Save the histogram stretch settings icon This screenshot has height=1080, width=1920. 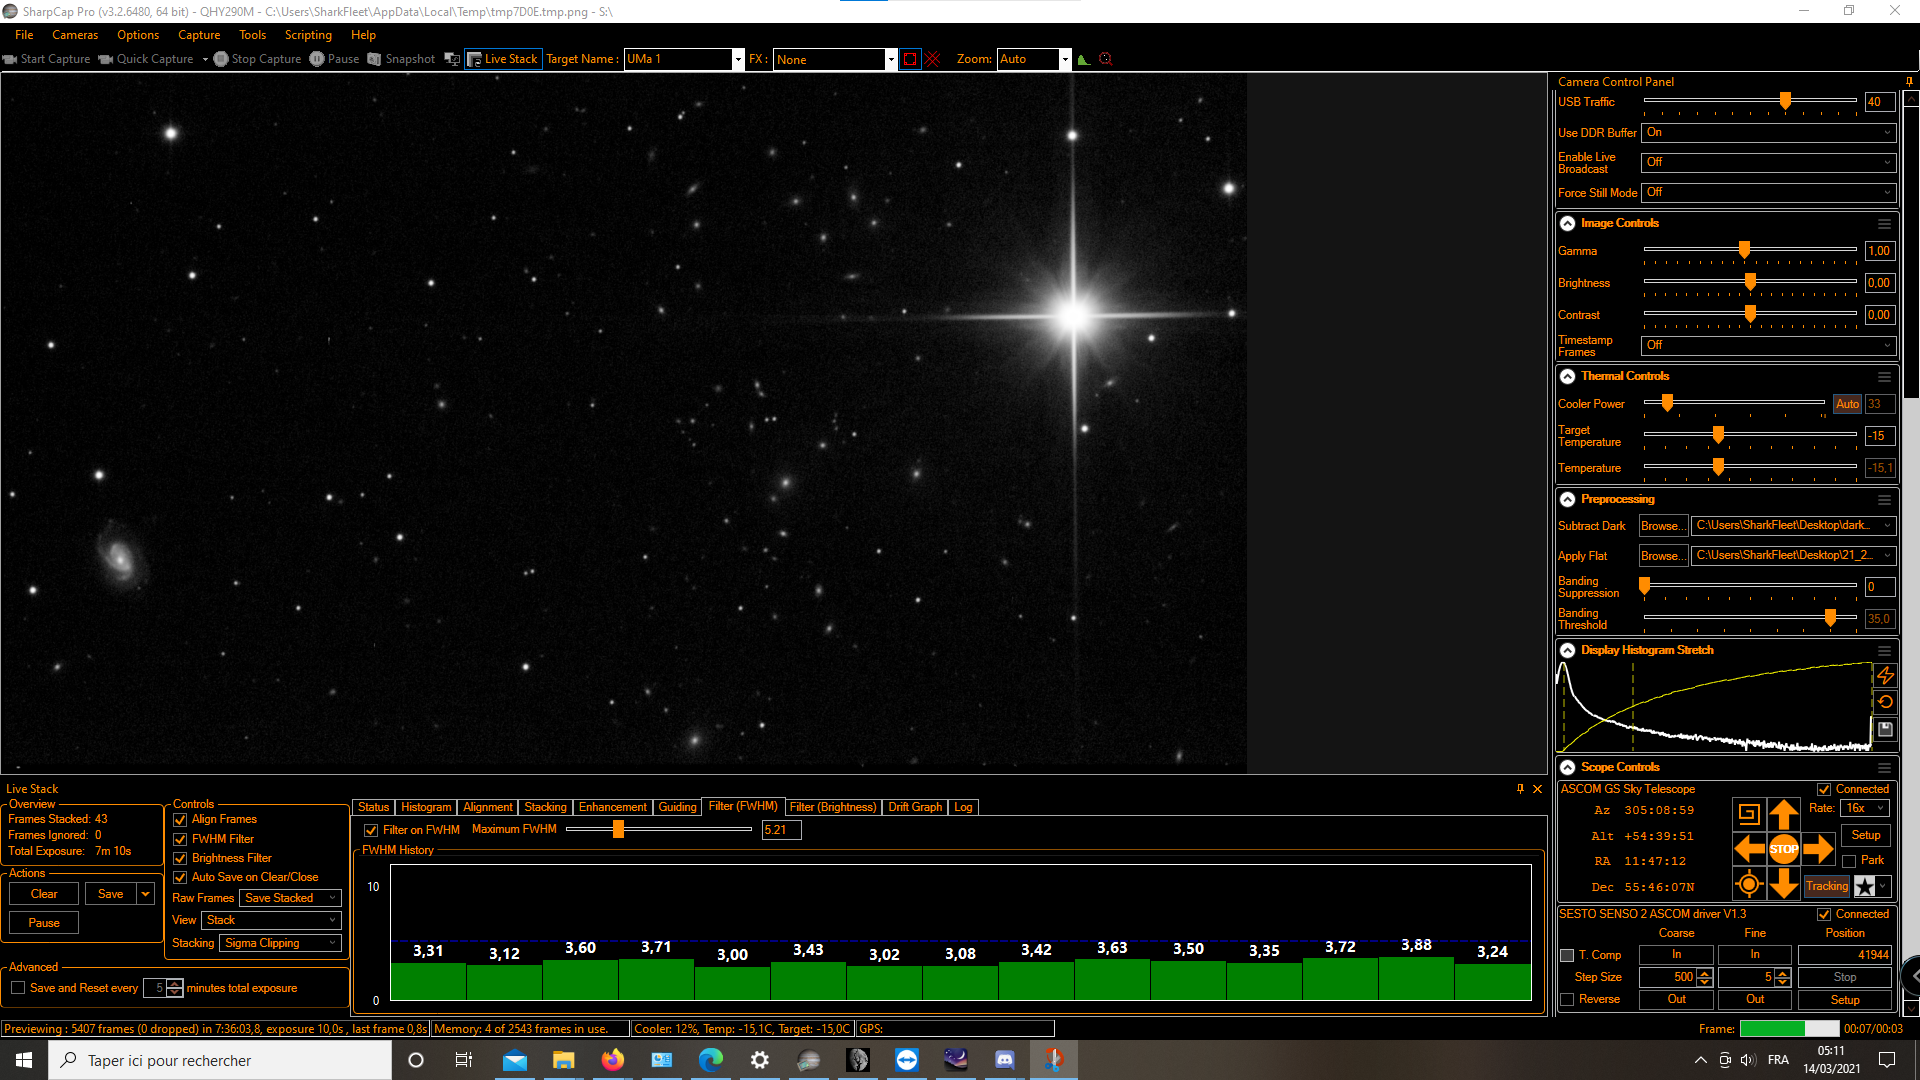coord(1885,729)
